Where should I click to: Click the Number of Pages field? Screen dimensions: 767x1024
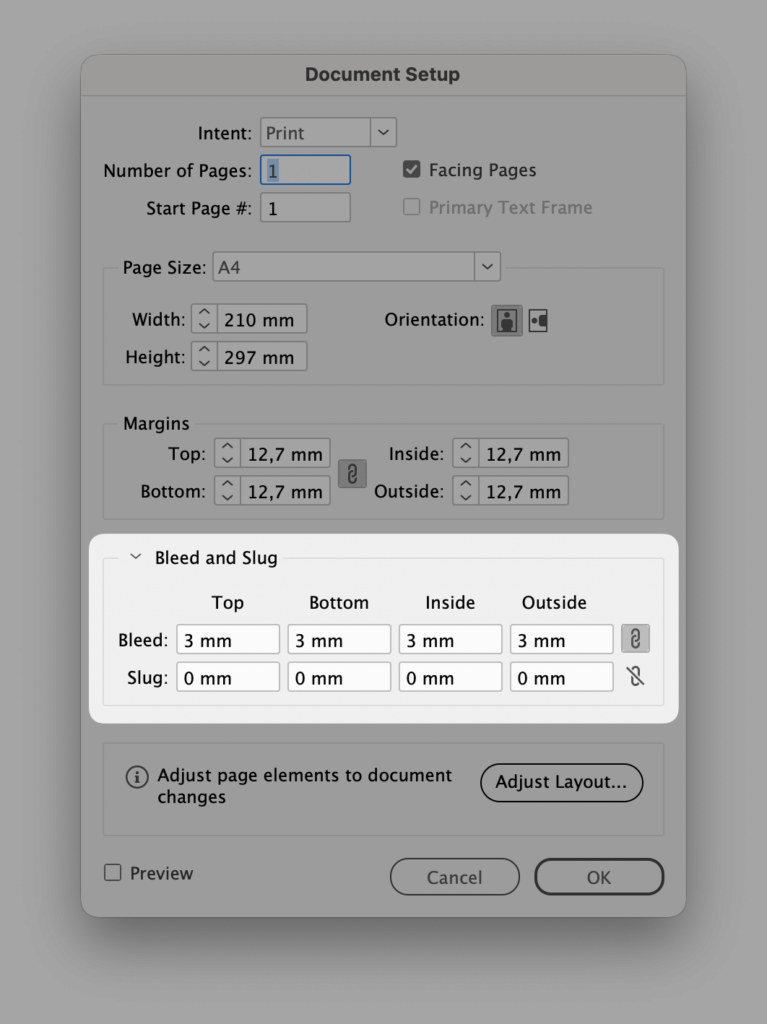306,171
